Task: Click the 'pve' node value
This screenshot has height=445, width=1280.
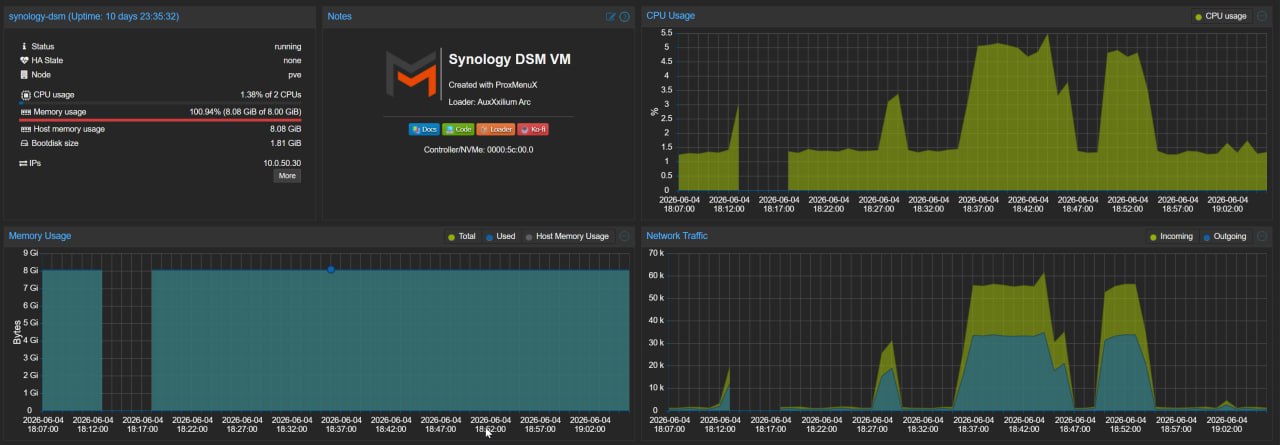Action: [x=294, y=74]
